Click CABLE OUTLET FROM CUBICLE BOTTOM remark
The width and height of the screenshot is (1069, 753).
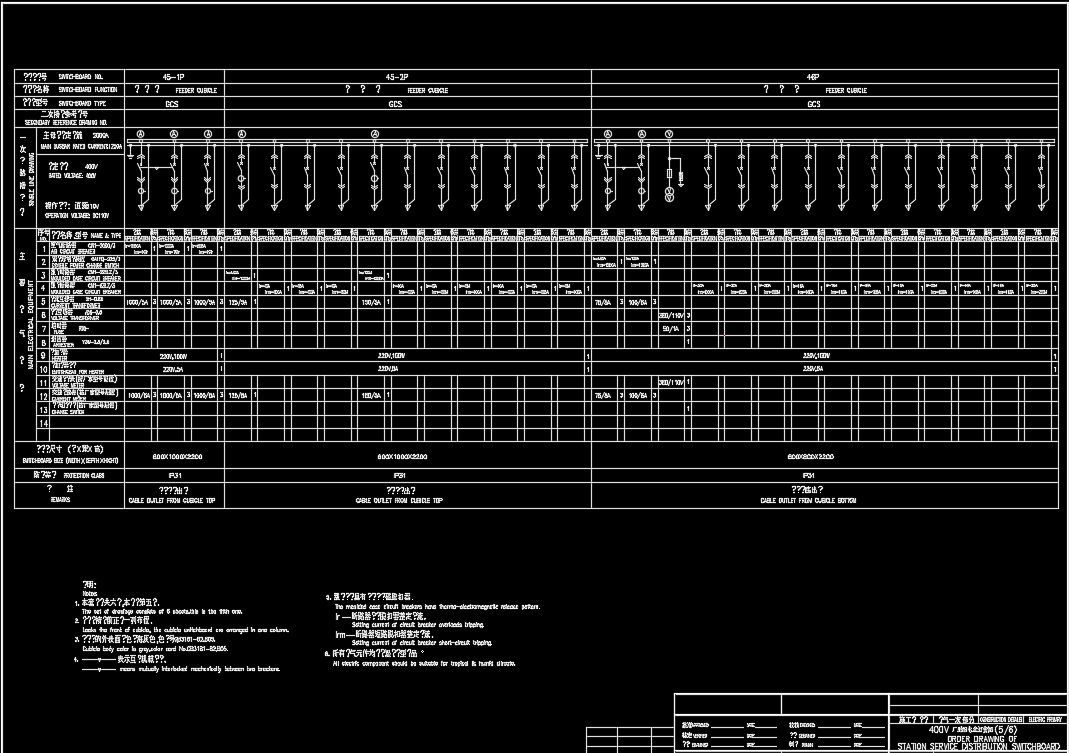[x=809, y=501]
